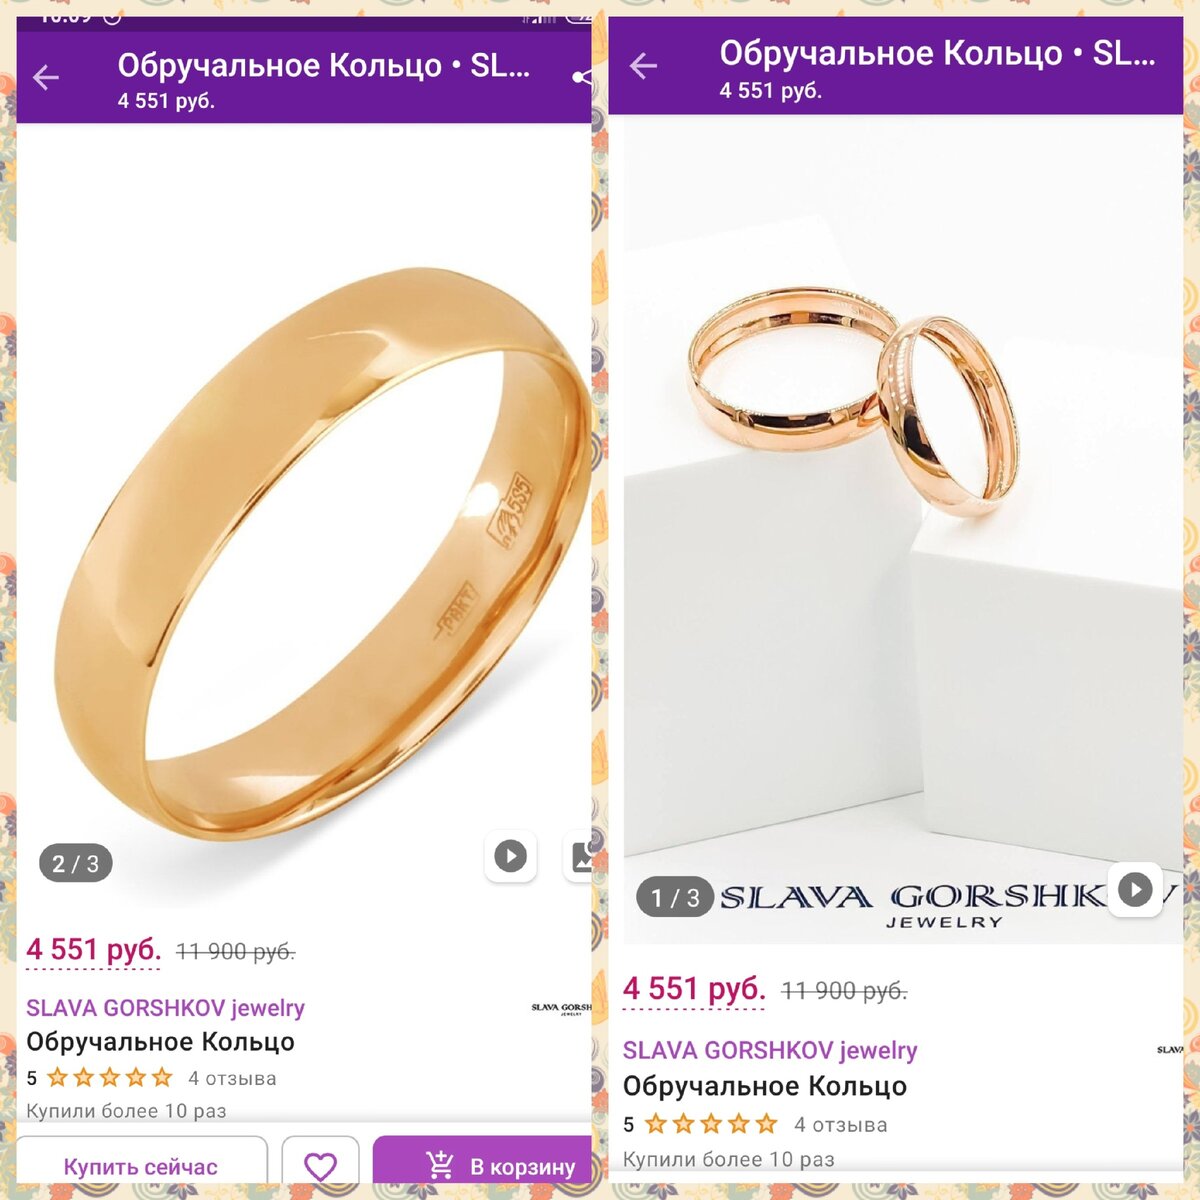Screen dimensions: 1200x1200
Task: Add ring to favorites with heart icon
Action: 320,1166
